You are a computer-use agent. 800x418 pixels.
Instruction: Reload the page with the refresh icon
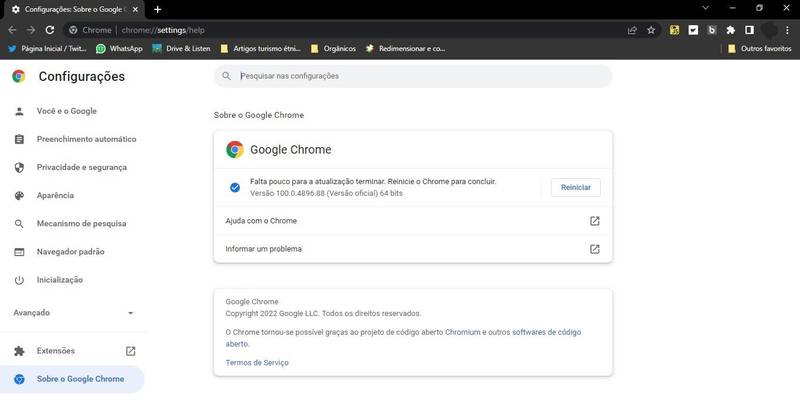tap(49, 30)
